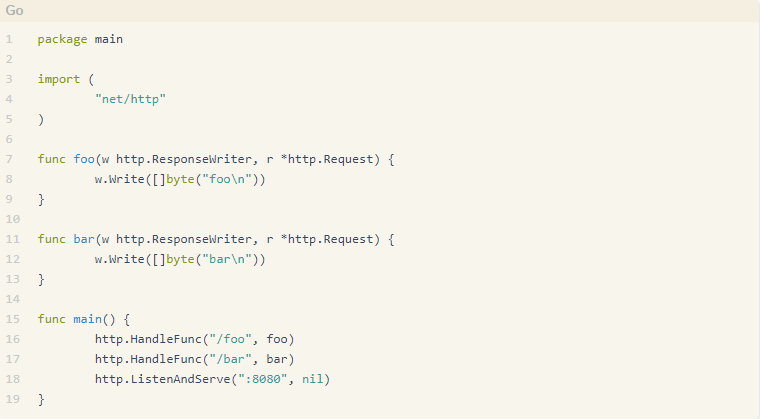Screen dimensions: 760x419
Task: Click the import keyword on line 3
Action: (59, 79)
